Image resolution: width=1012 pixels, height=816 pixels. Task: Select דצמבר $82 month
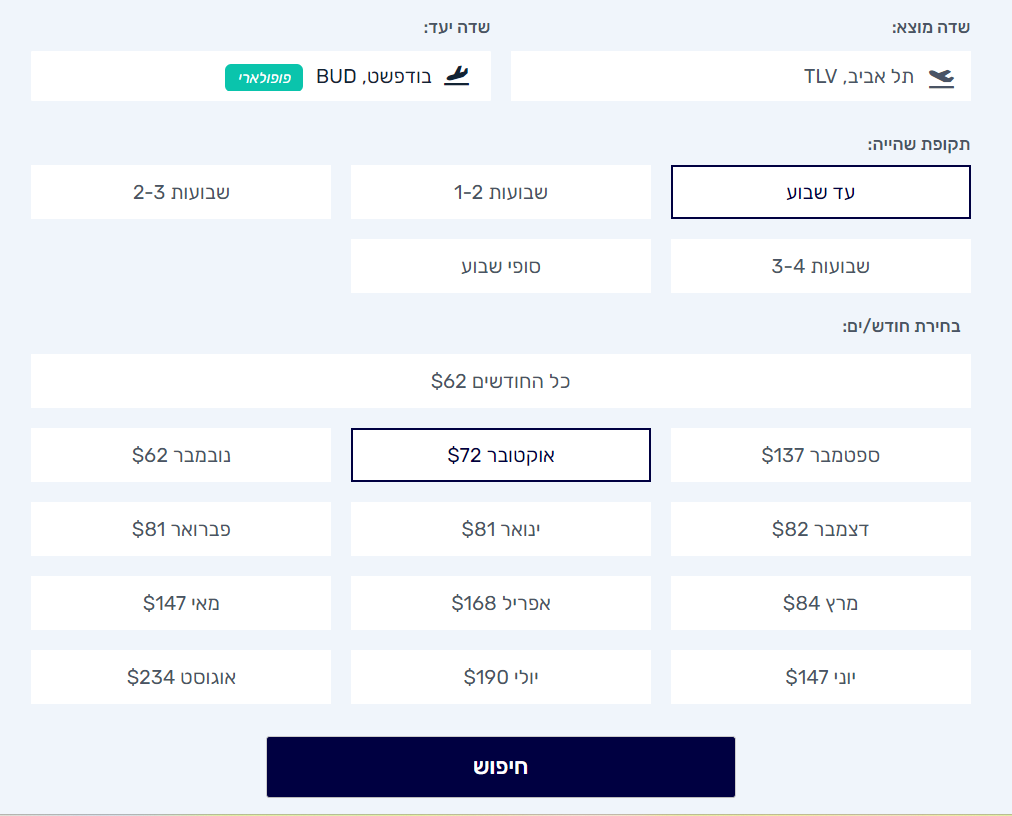(x=821, y=529)
